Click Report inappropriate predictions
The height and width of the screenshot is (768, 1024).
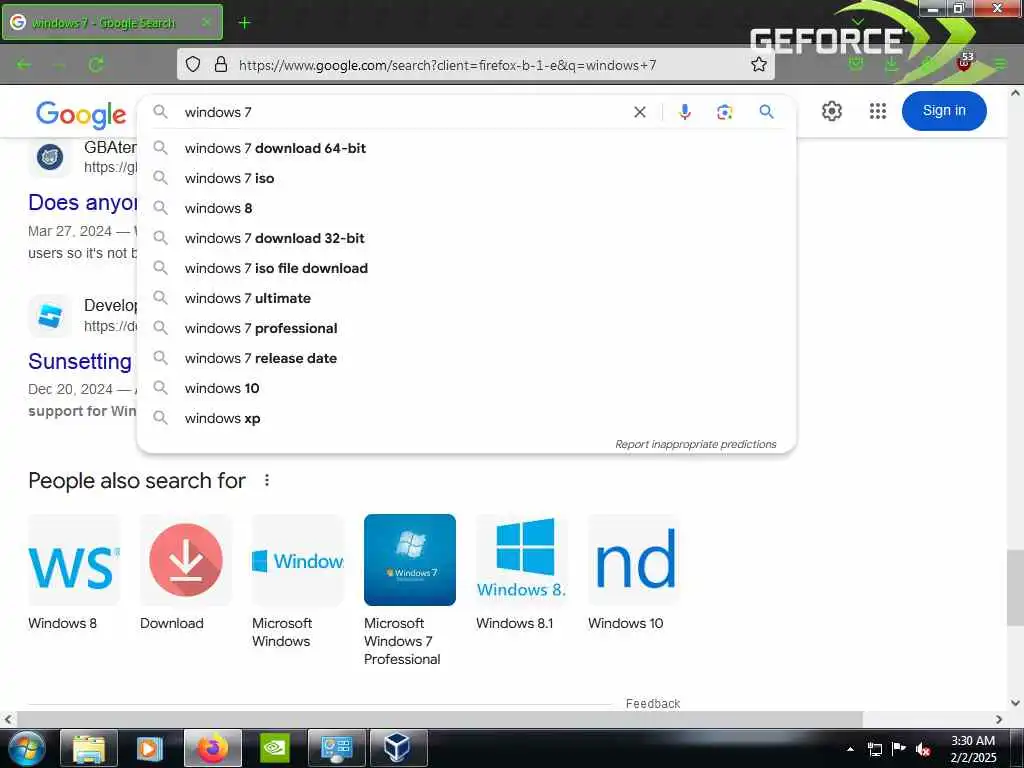[696, 444]
